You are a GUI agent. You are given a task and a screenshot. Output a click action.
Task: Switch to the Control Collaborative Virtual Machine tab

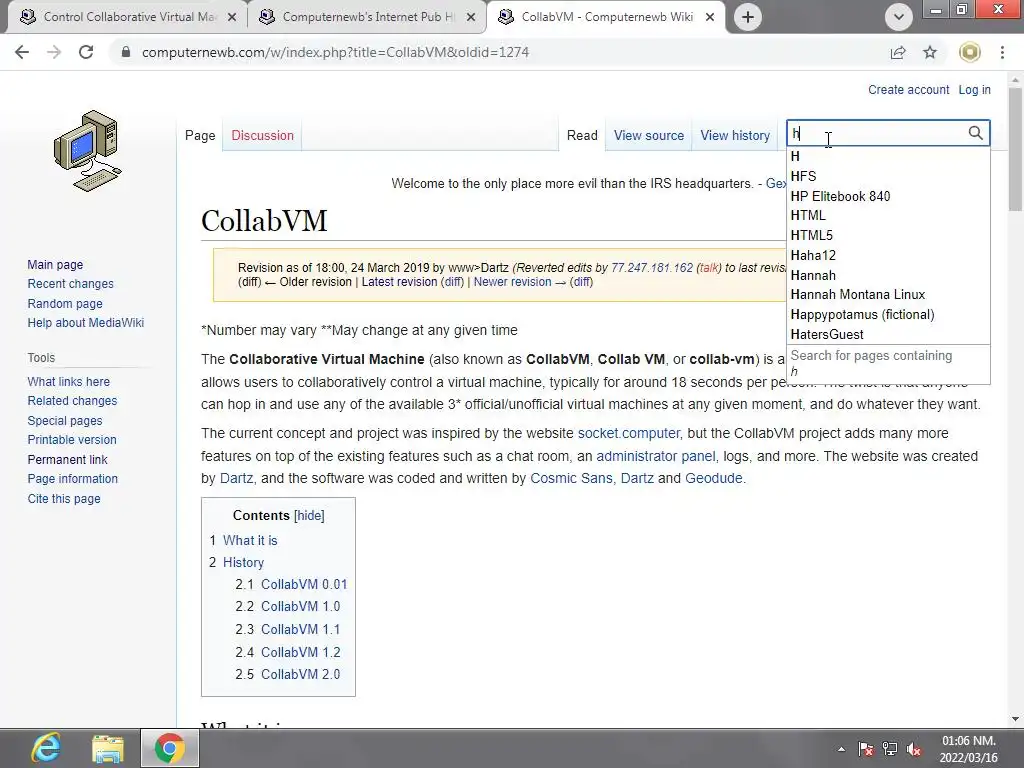129,17
